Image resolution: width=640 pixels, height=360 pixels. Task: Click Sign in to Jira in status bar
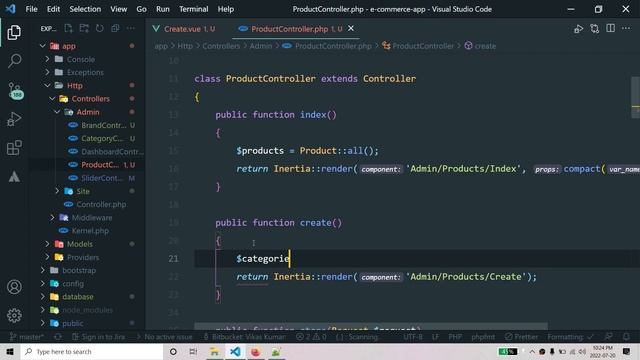(x=98, y=337)
